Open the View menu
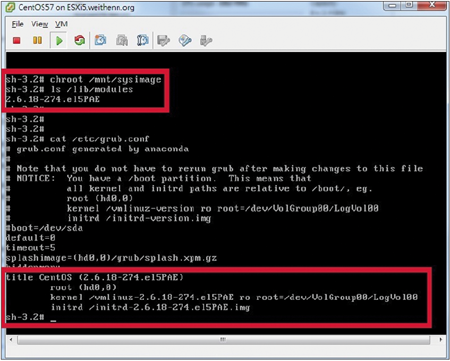Image resolution: width=450 pixels, height=361 pixels. click(x=40, y=24)
